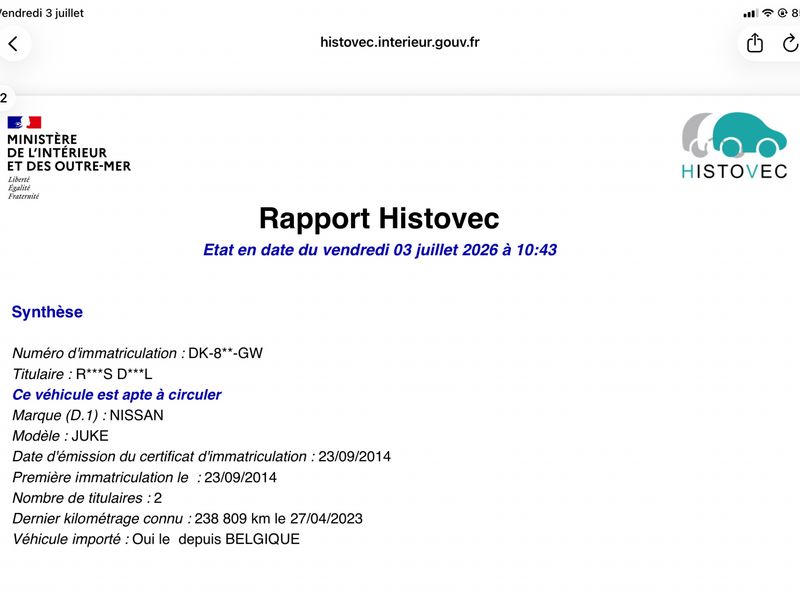The width and height of the screenshot is (800, 600).
Task: Click the Synthèse section heading
Action: 47,312
